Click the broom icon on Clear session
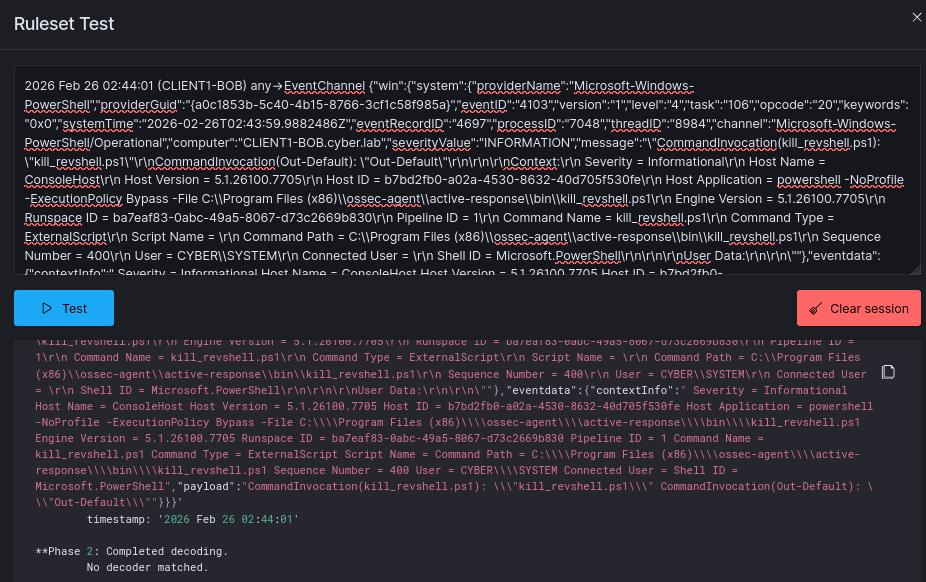The height and width of the screenshot is (582, 926). 816,309
